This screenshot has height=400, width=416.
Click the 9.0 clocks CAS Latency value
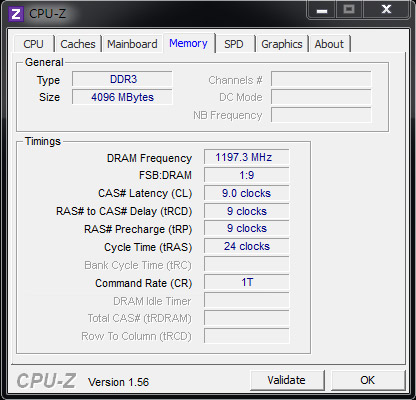point(246,193)
